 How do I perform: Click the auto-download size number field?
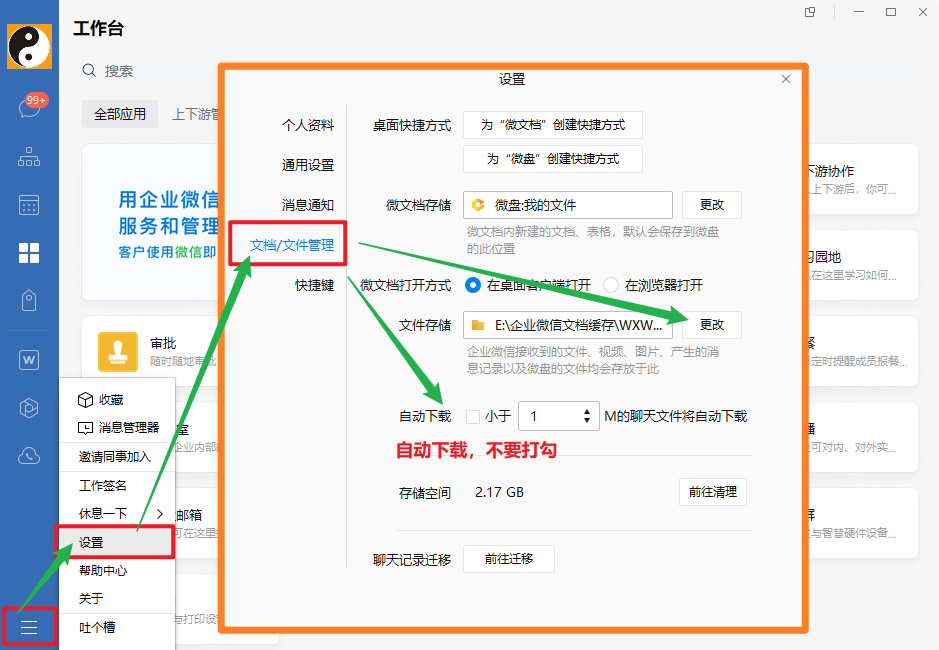(x=559, y=416)
